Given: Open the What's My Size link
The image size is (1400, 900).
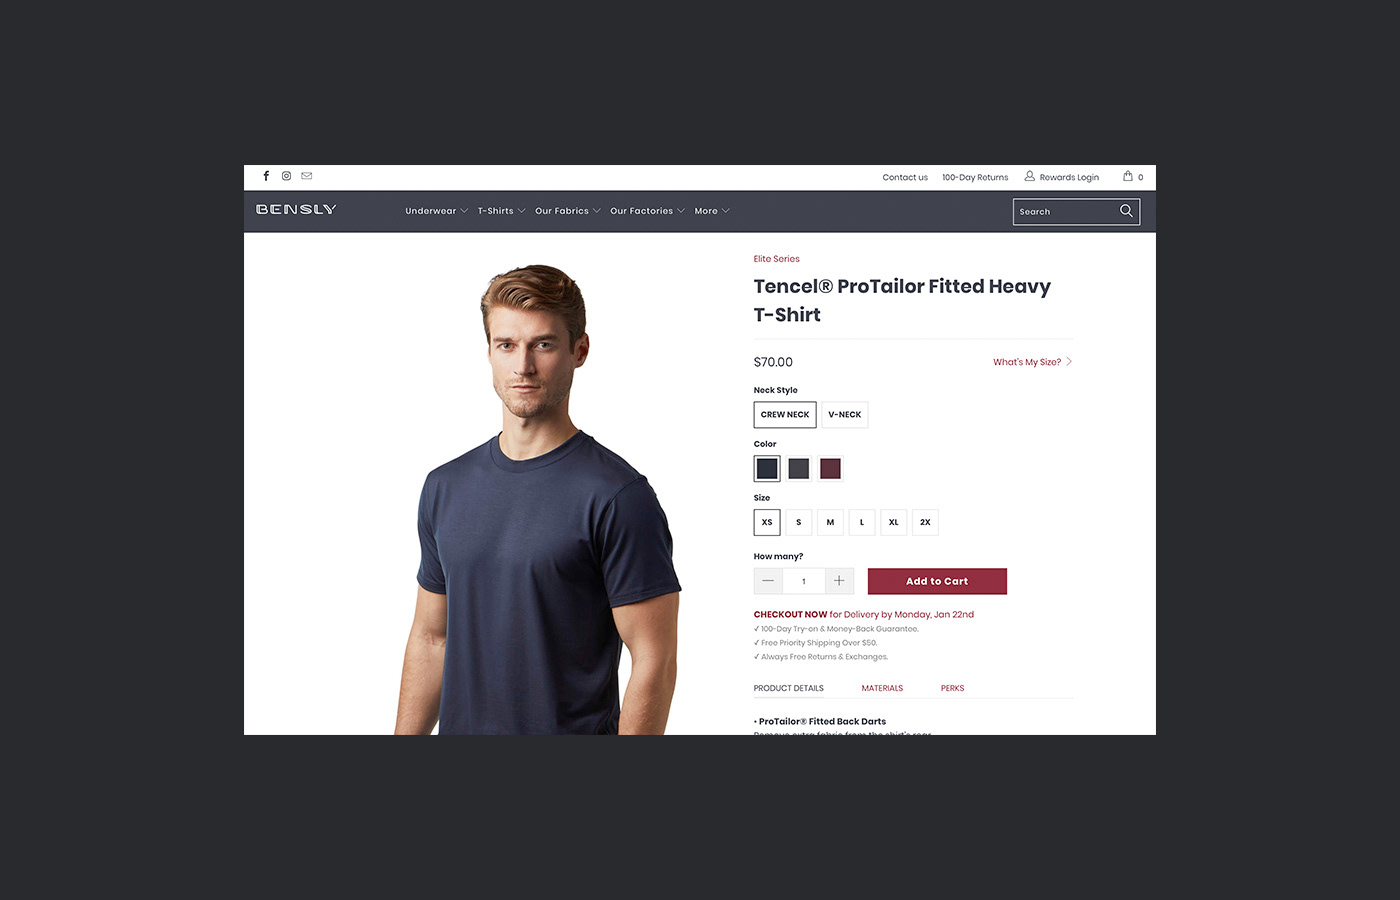Looking at the screenshot, I should 1032,362.
